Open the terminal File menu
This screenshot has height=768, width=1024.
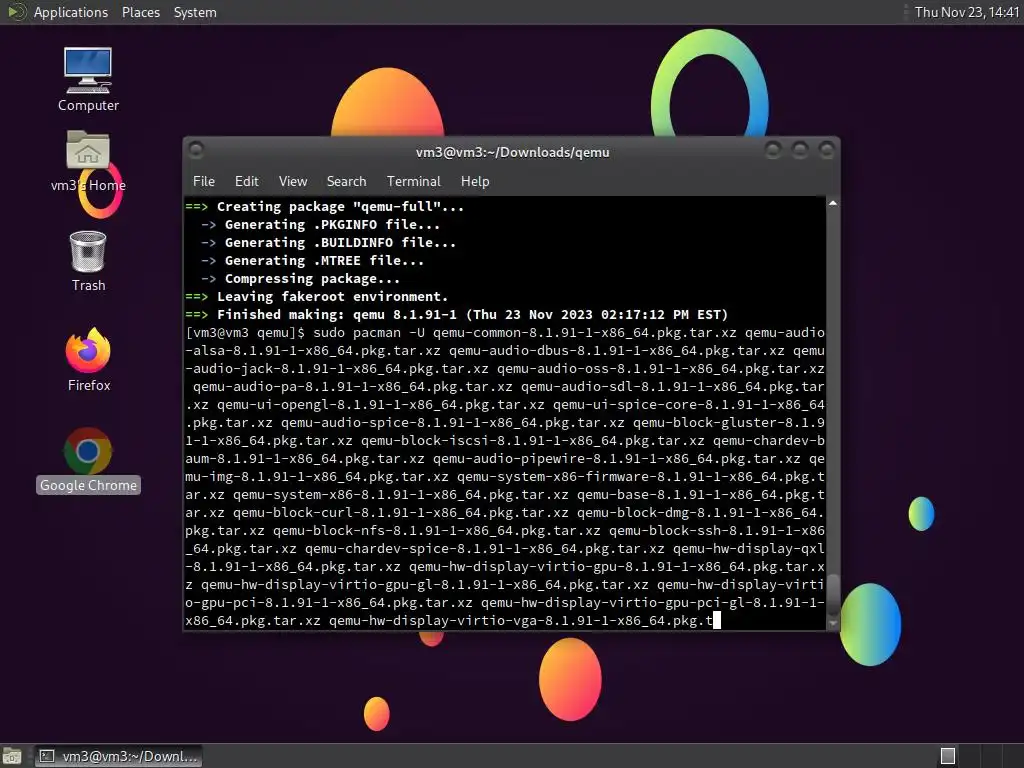point(204,181)
